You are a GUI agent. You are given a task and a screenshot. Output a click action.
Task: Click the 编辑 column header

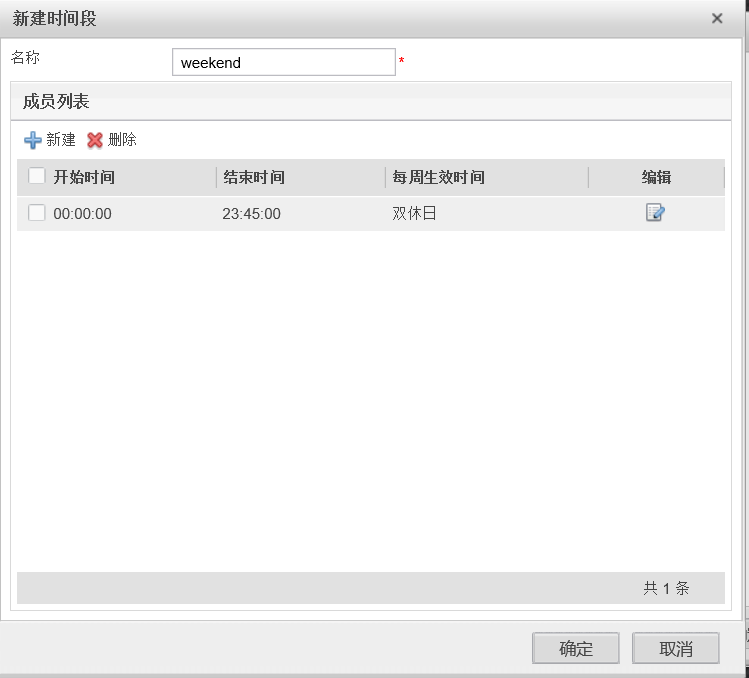[x=656, y=177]
